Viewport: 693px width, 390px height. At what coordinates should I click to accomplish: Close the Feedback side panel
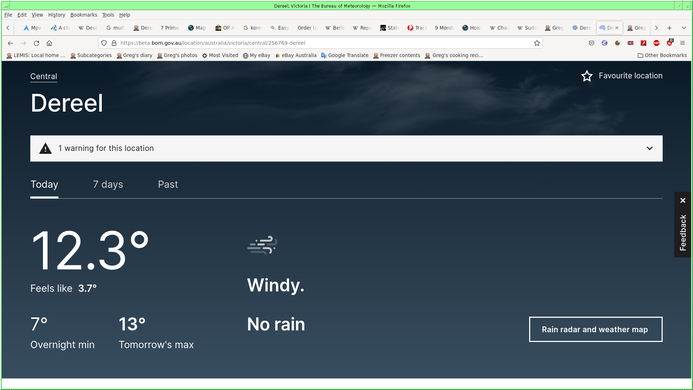[x=682, y=200]
